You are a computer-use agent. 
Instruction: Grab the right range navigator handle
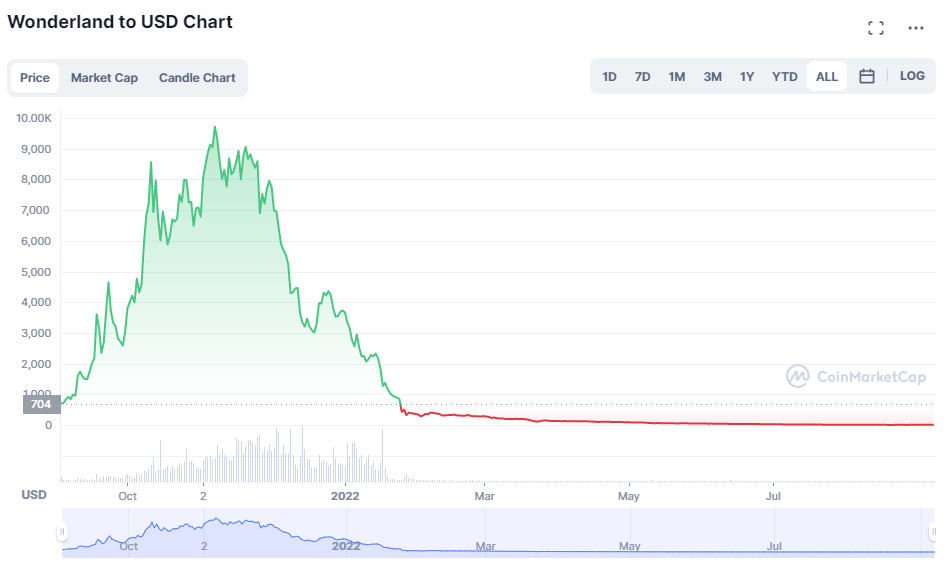point(933,532)
